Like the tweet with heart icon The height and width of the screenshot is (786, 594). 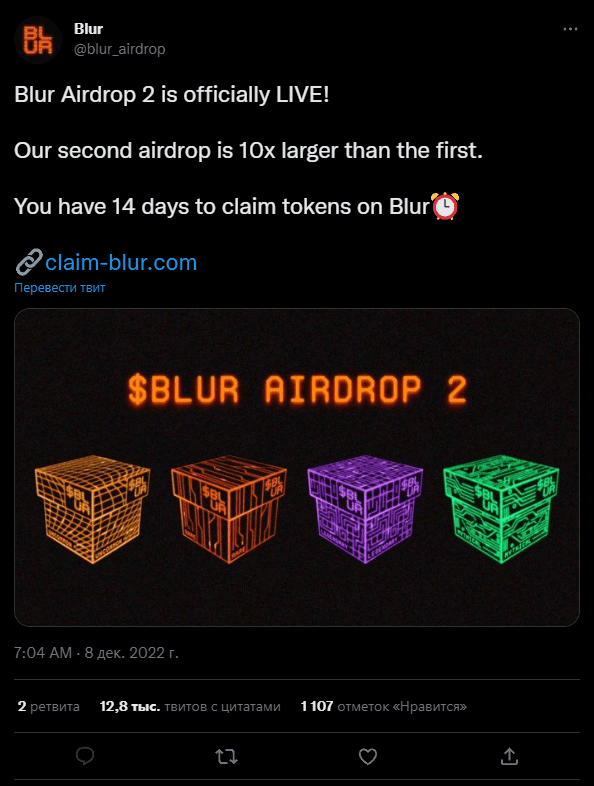(x=368, y=756)
